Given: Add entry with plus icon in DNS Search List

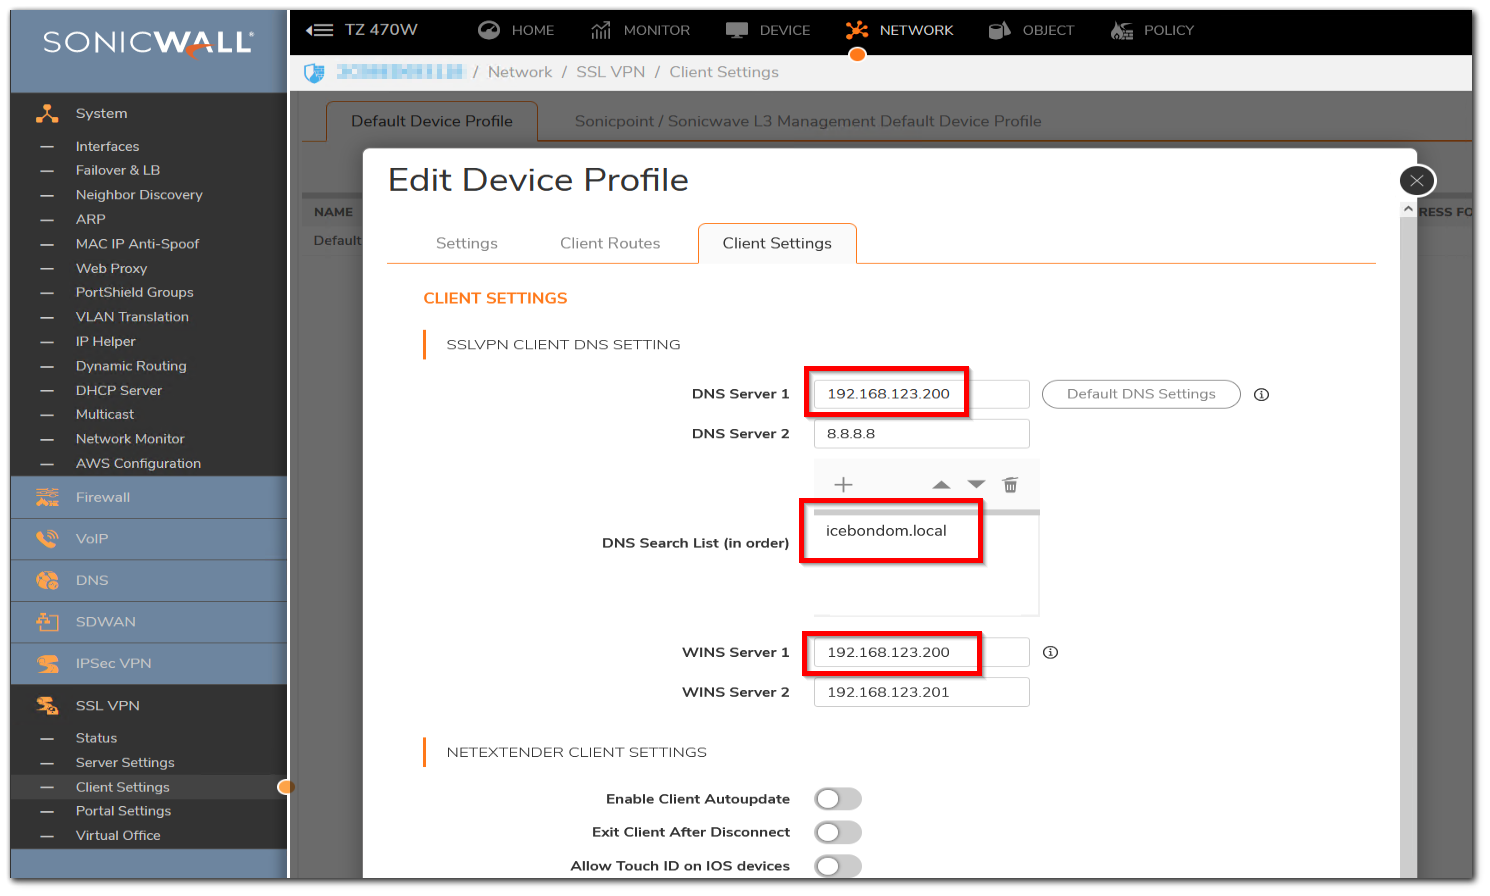Looking at the screenshot, I should pos(844,485).
